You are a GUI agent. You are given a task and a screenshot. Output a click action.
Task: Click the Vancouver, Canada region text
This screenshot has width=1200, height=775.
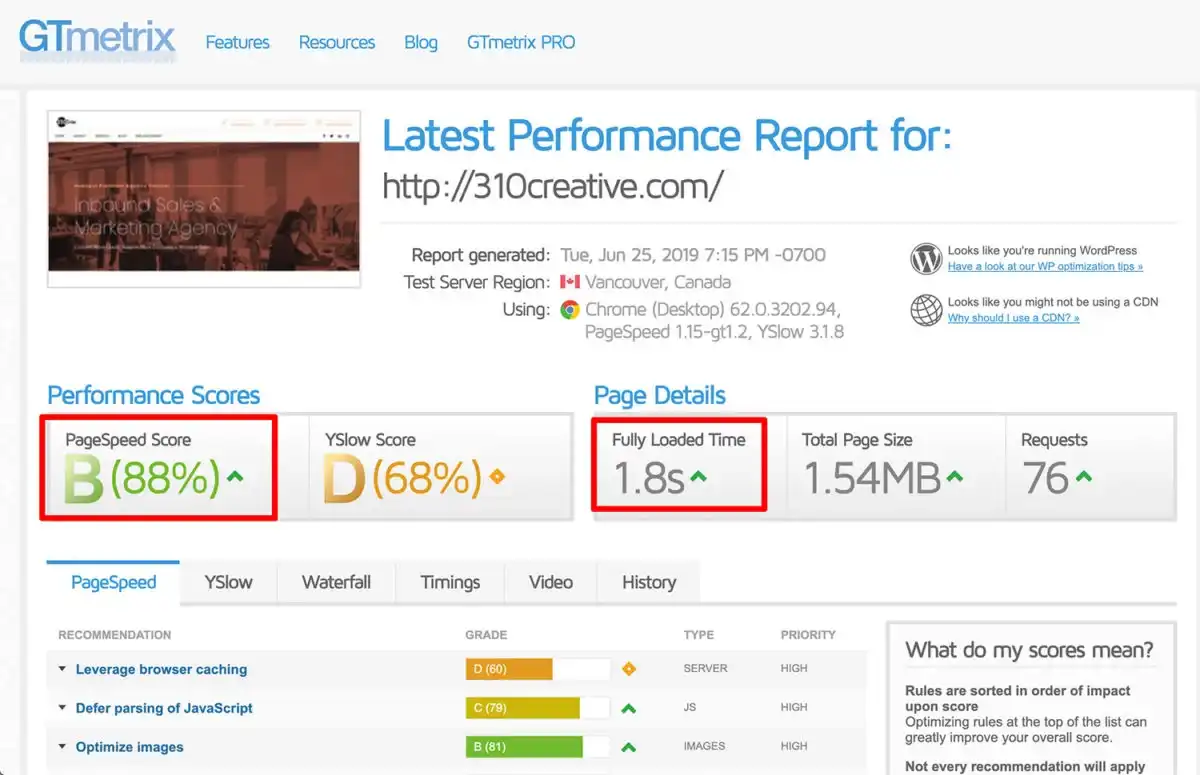(658, 282)
